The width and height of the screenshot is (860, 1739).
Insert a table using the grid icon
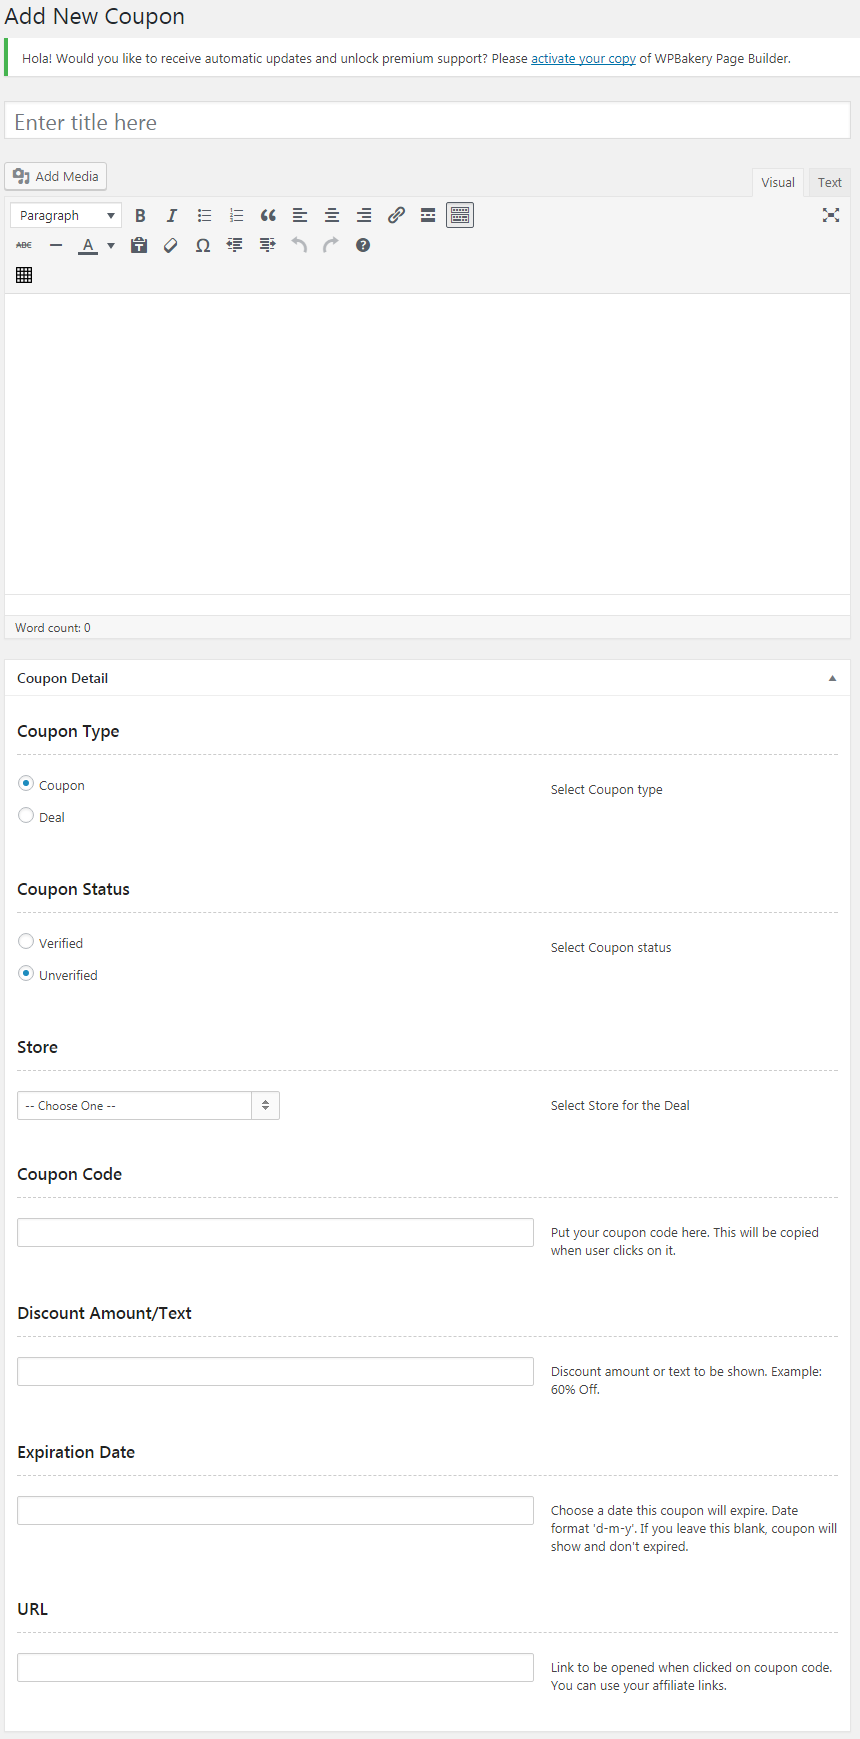click(24, 275)
